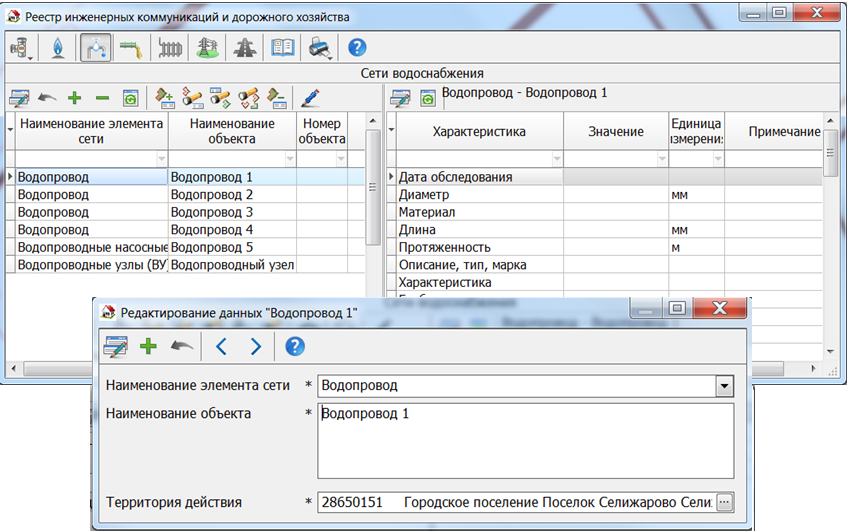Open help in main toolbar
Image resolution: width=848 pixels, height=531 pixels.
[357, 48]
